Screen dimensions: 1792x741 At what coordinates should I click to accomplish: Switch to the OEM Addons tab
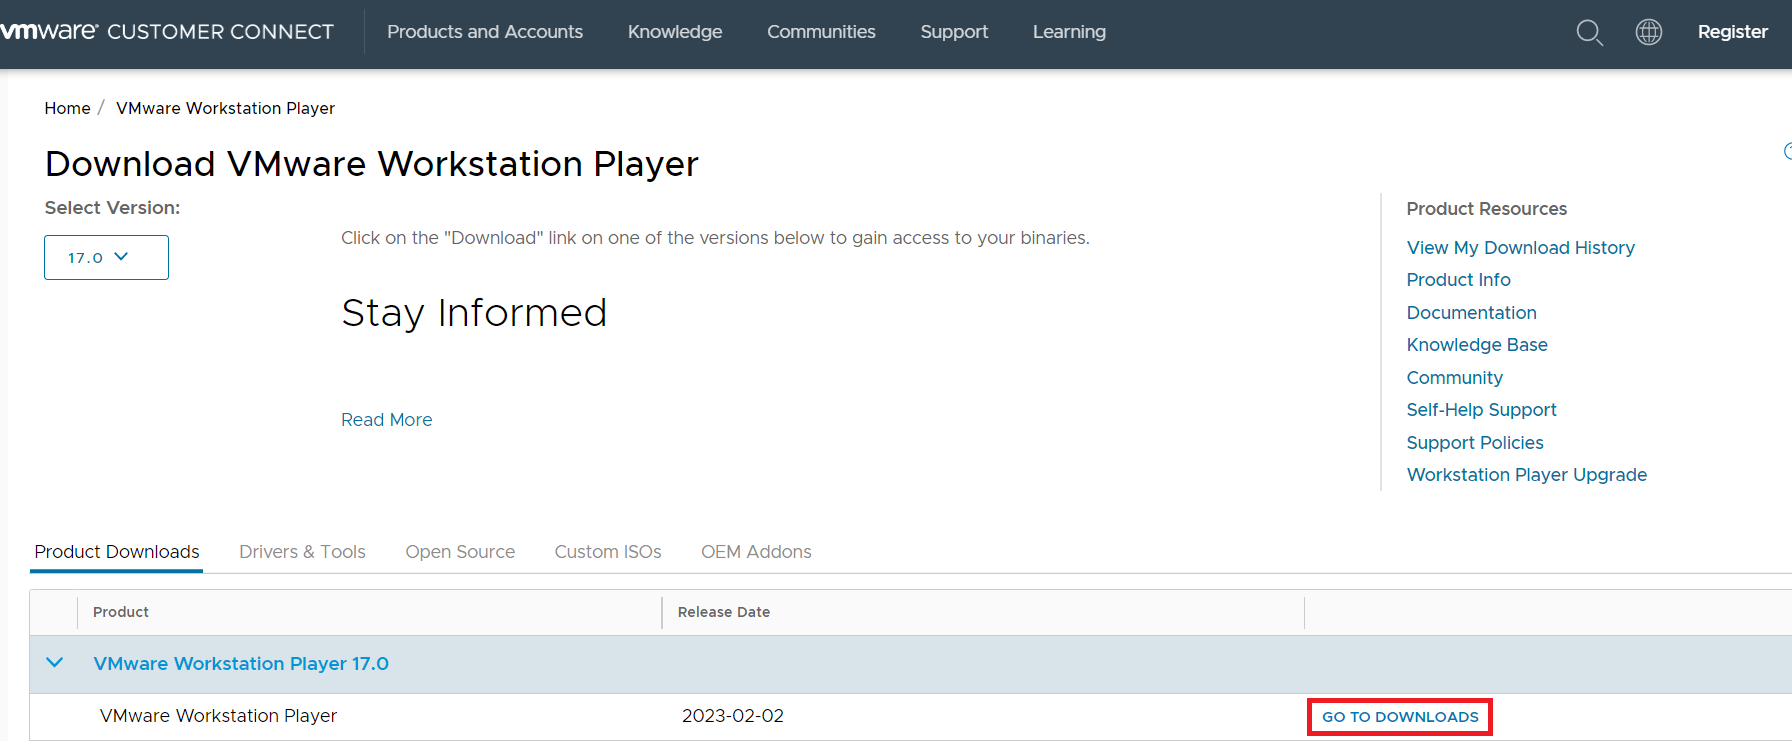point(756,552)
